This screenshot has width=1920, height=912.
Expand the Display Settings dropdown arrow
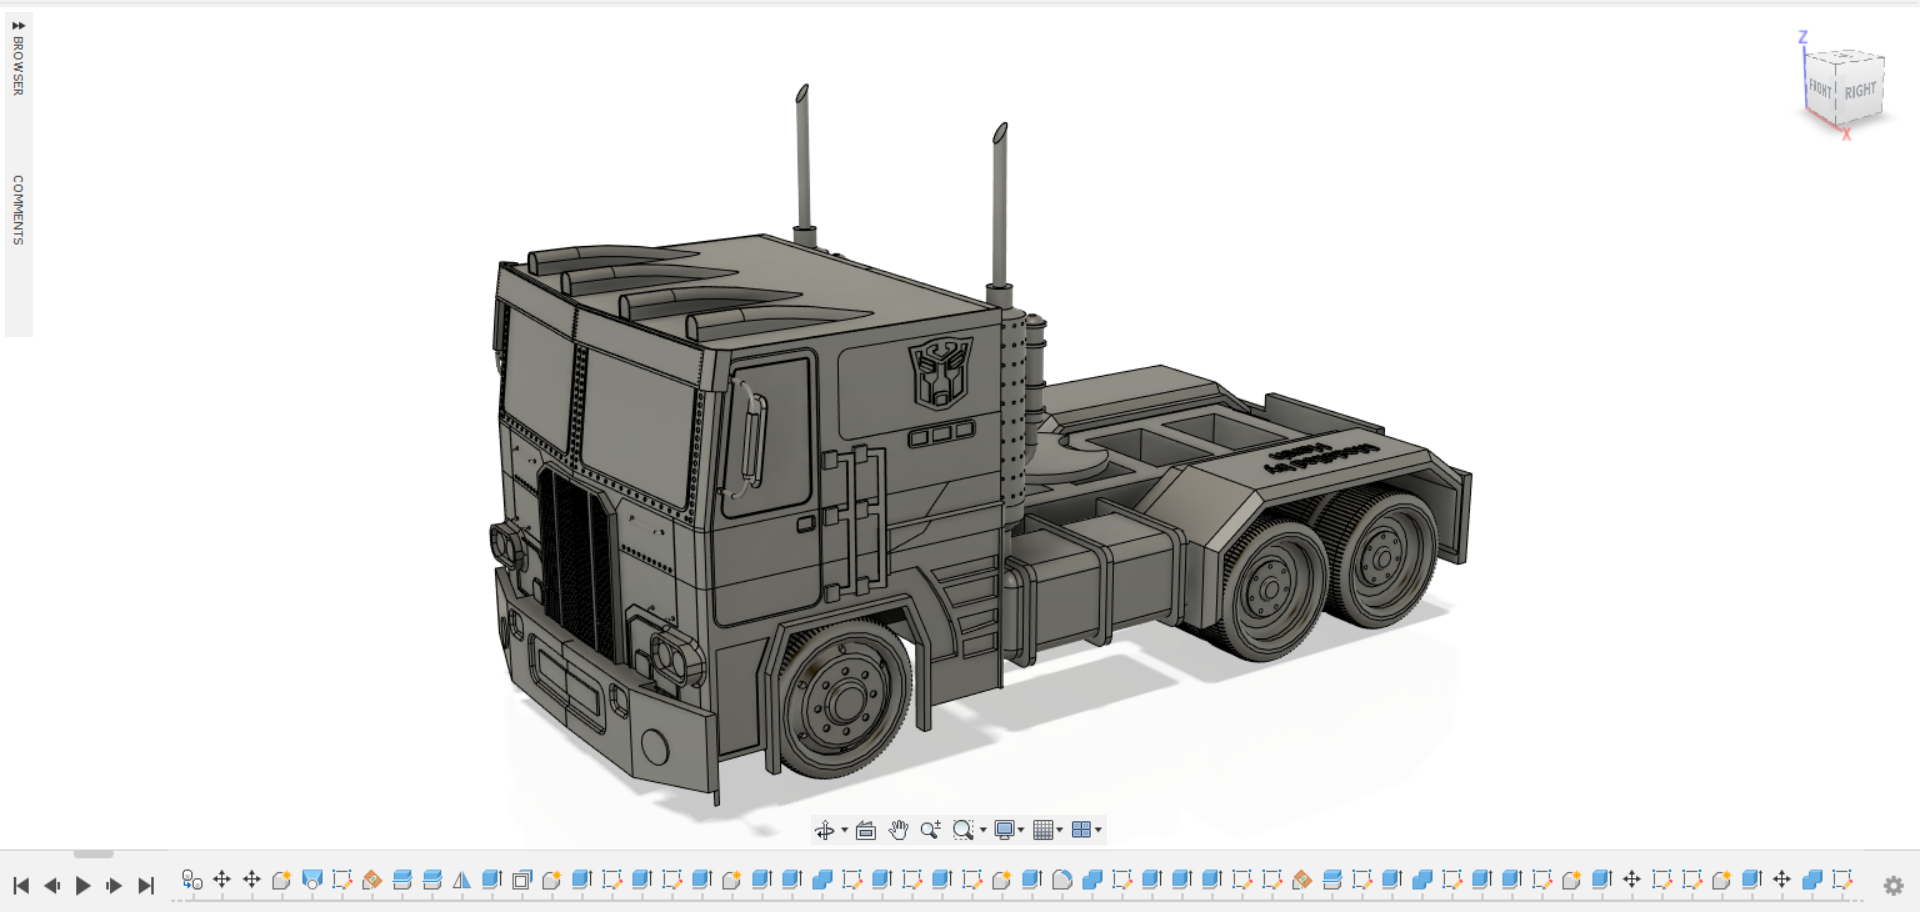[x=1021, y=830]
